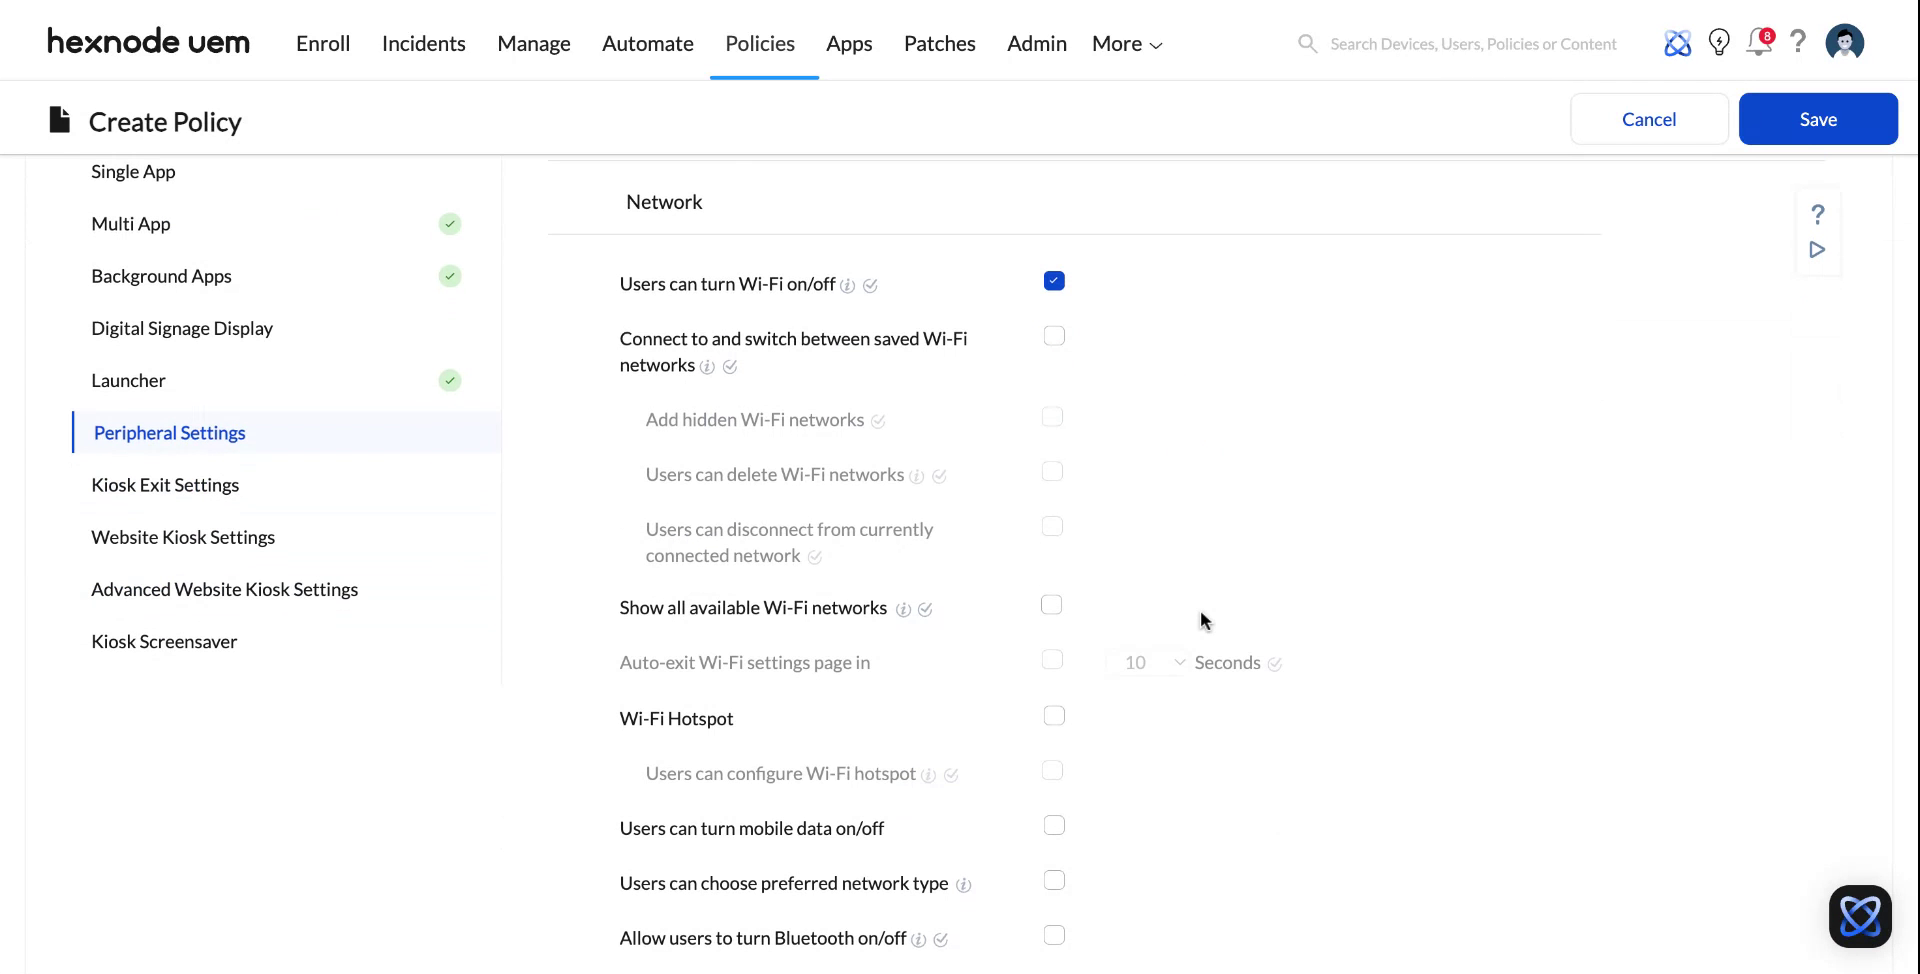
Task: Open the help question mark icon
Action: [1798, 43]
